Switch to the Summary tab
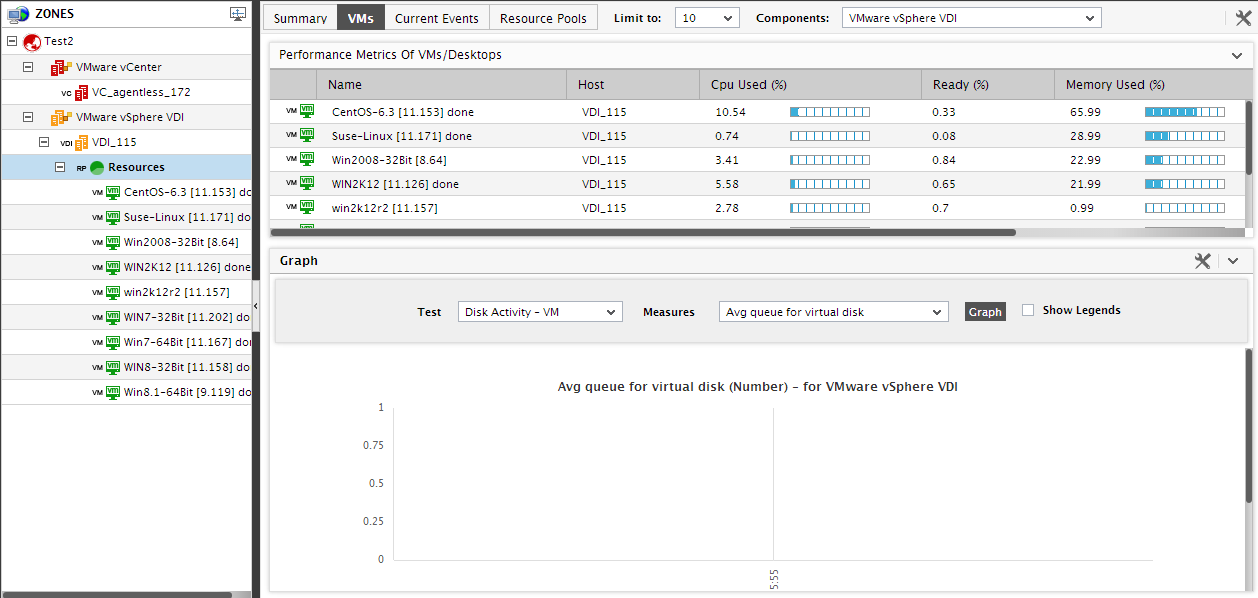The height and width of the screenshot is (598, 1258). tap(300, 18)
